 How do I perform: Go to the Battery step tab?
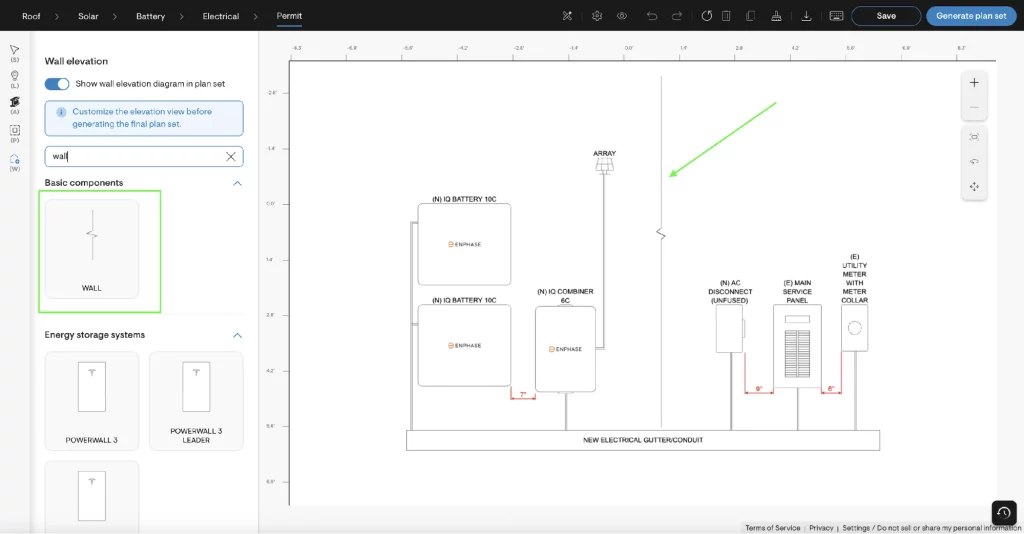pos(150,16)
